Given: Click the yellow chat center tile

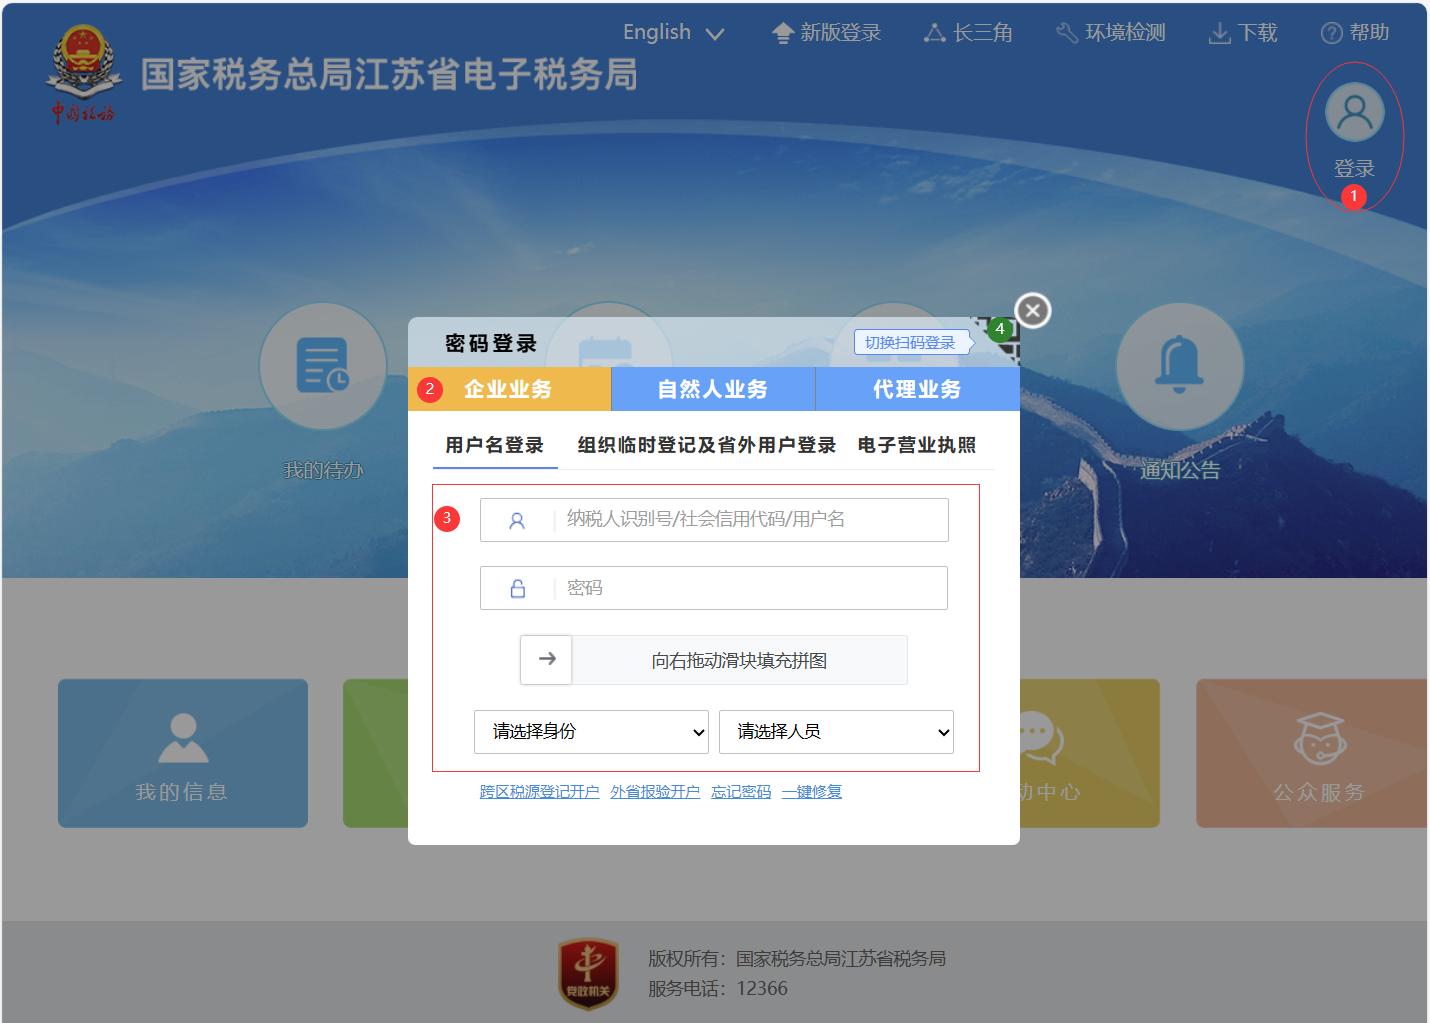Looking at the screenshot, I should point(1090,753).
